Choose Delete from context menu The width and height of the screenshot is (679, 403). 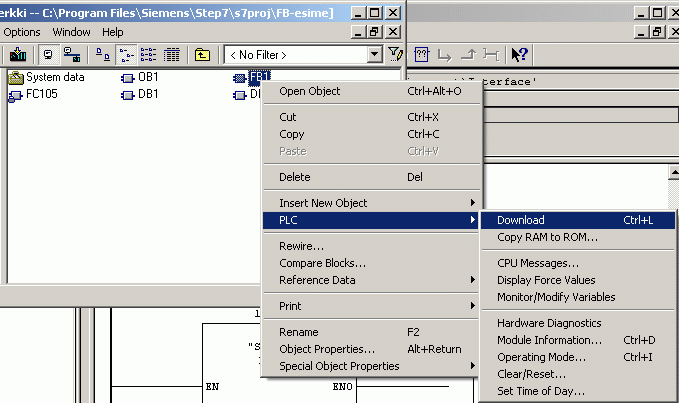click(371, 177)
